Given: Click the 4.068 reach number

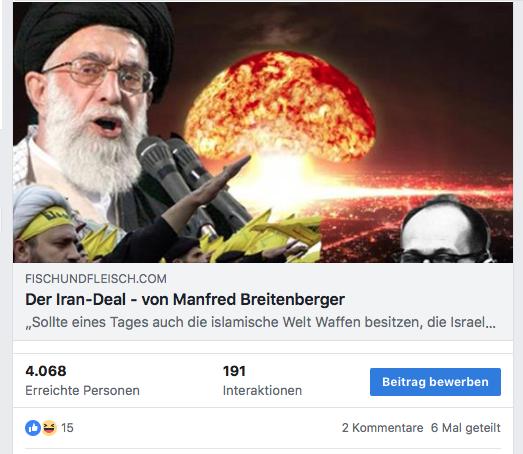Looking at the screenshot, I should click(46, 371).
